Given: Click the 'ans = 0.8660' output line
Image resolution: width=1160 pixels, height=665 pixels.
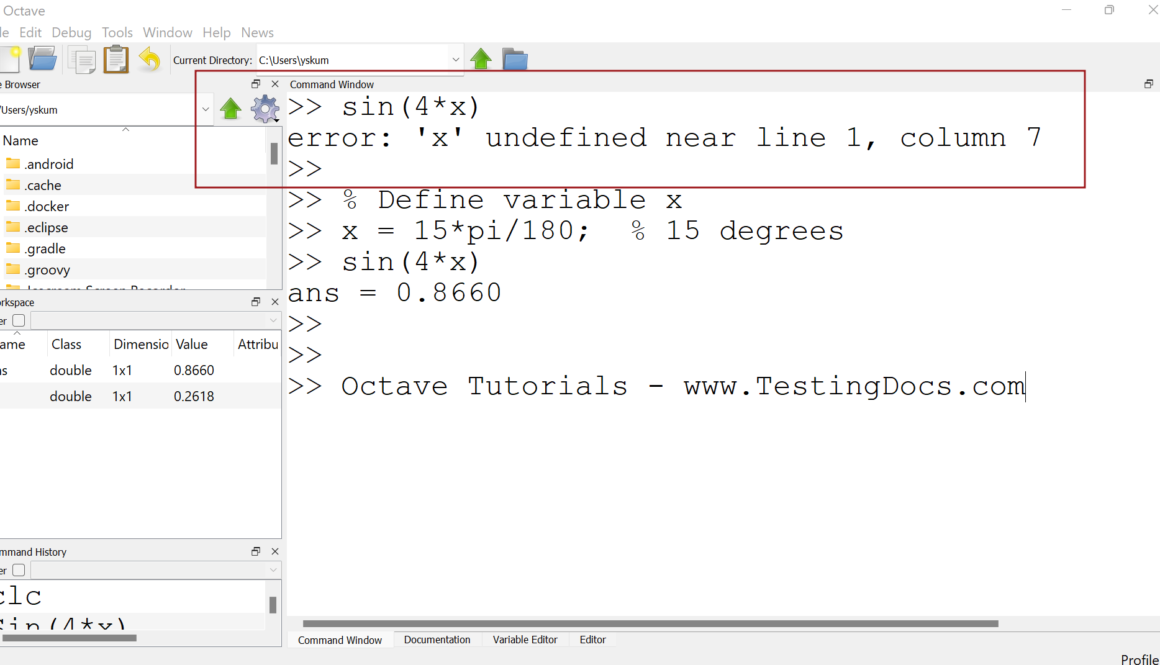Looking at the screenshot, I should (395, 293).
